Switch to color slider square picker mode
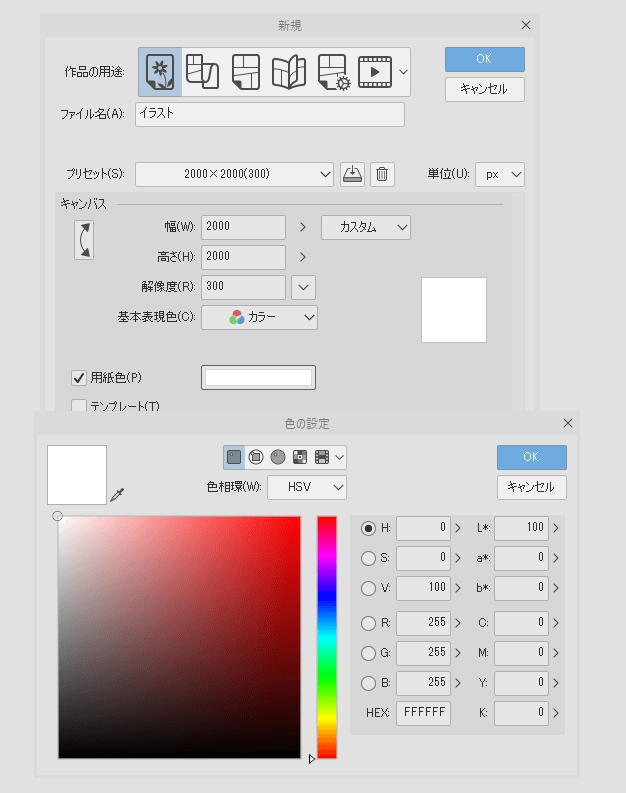The height and width of the screenshot is (793, 626). point(234,457)
